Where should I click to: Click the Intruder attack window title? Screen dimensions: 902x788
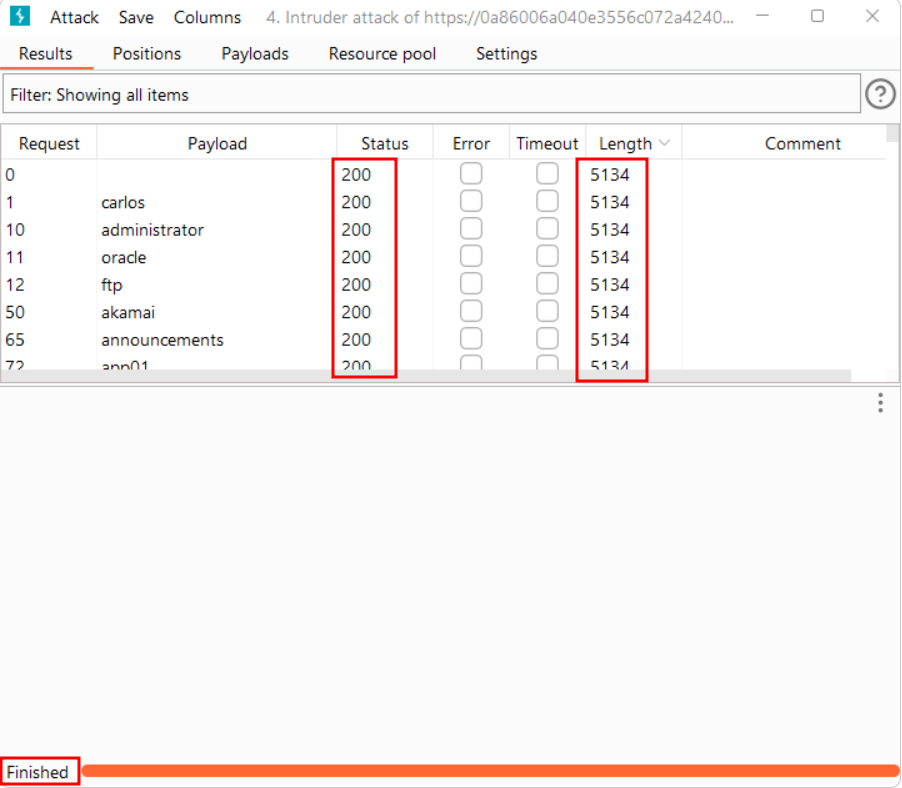coord(499,17)
